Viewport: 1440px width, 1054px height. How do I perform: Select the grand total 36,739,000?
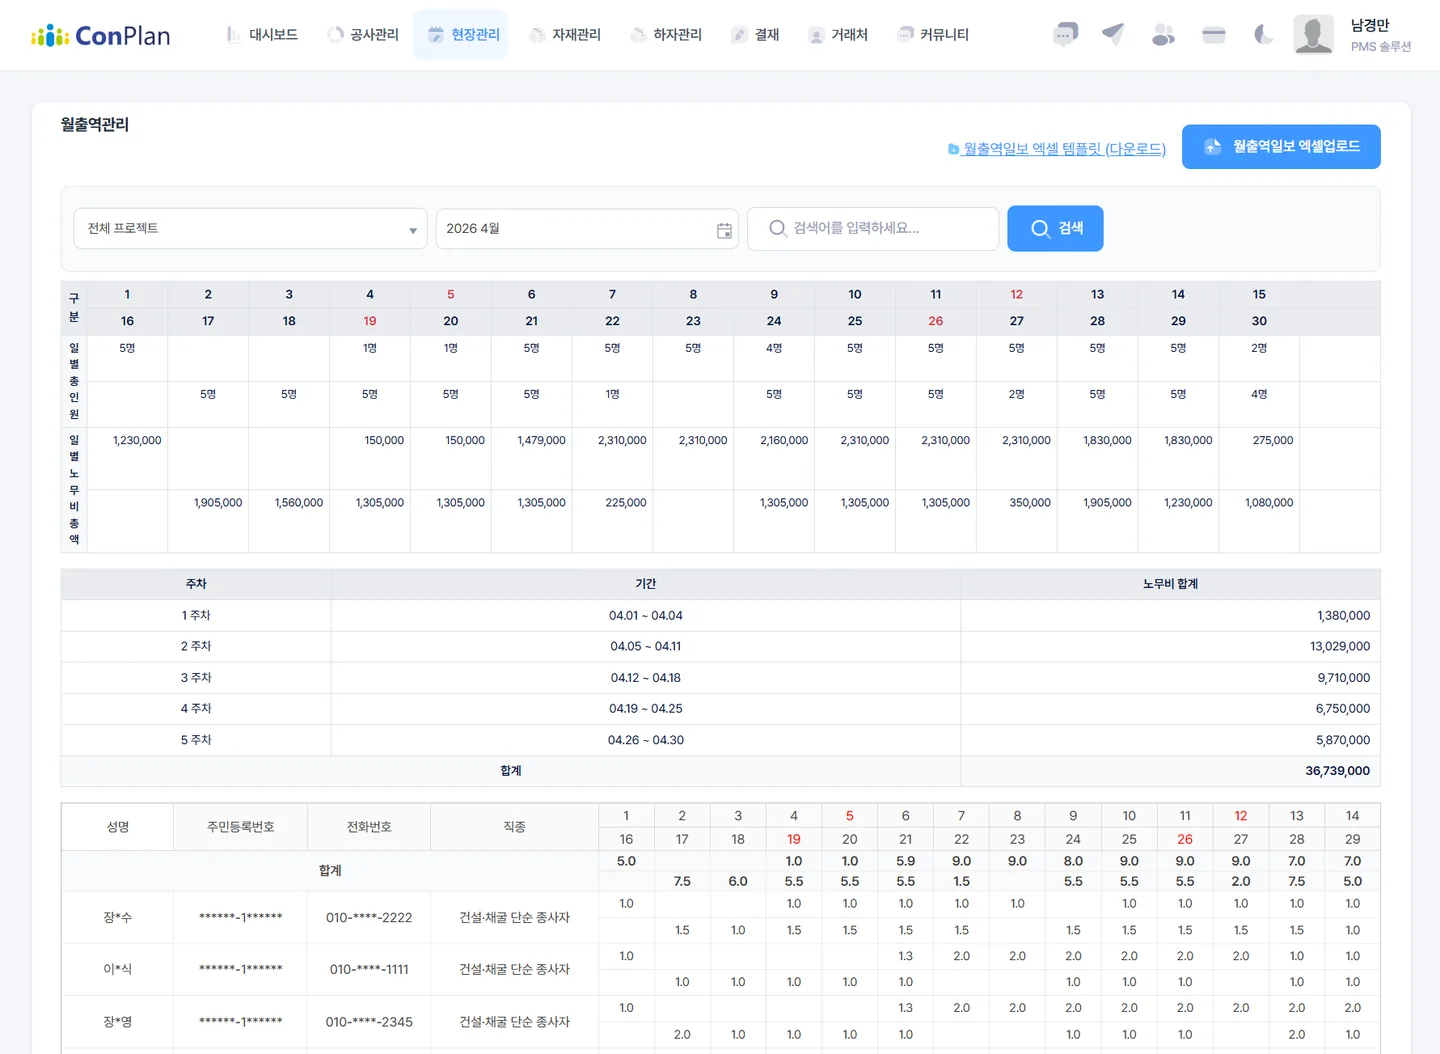[x=1337, y=771]
